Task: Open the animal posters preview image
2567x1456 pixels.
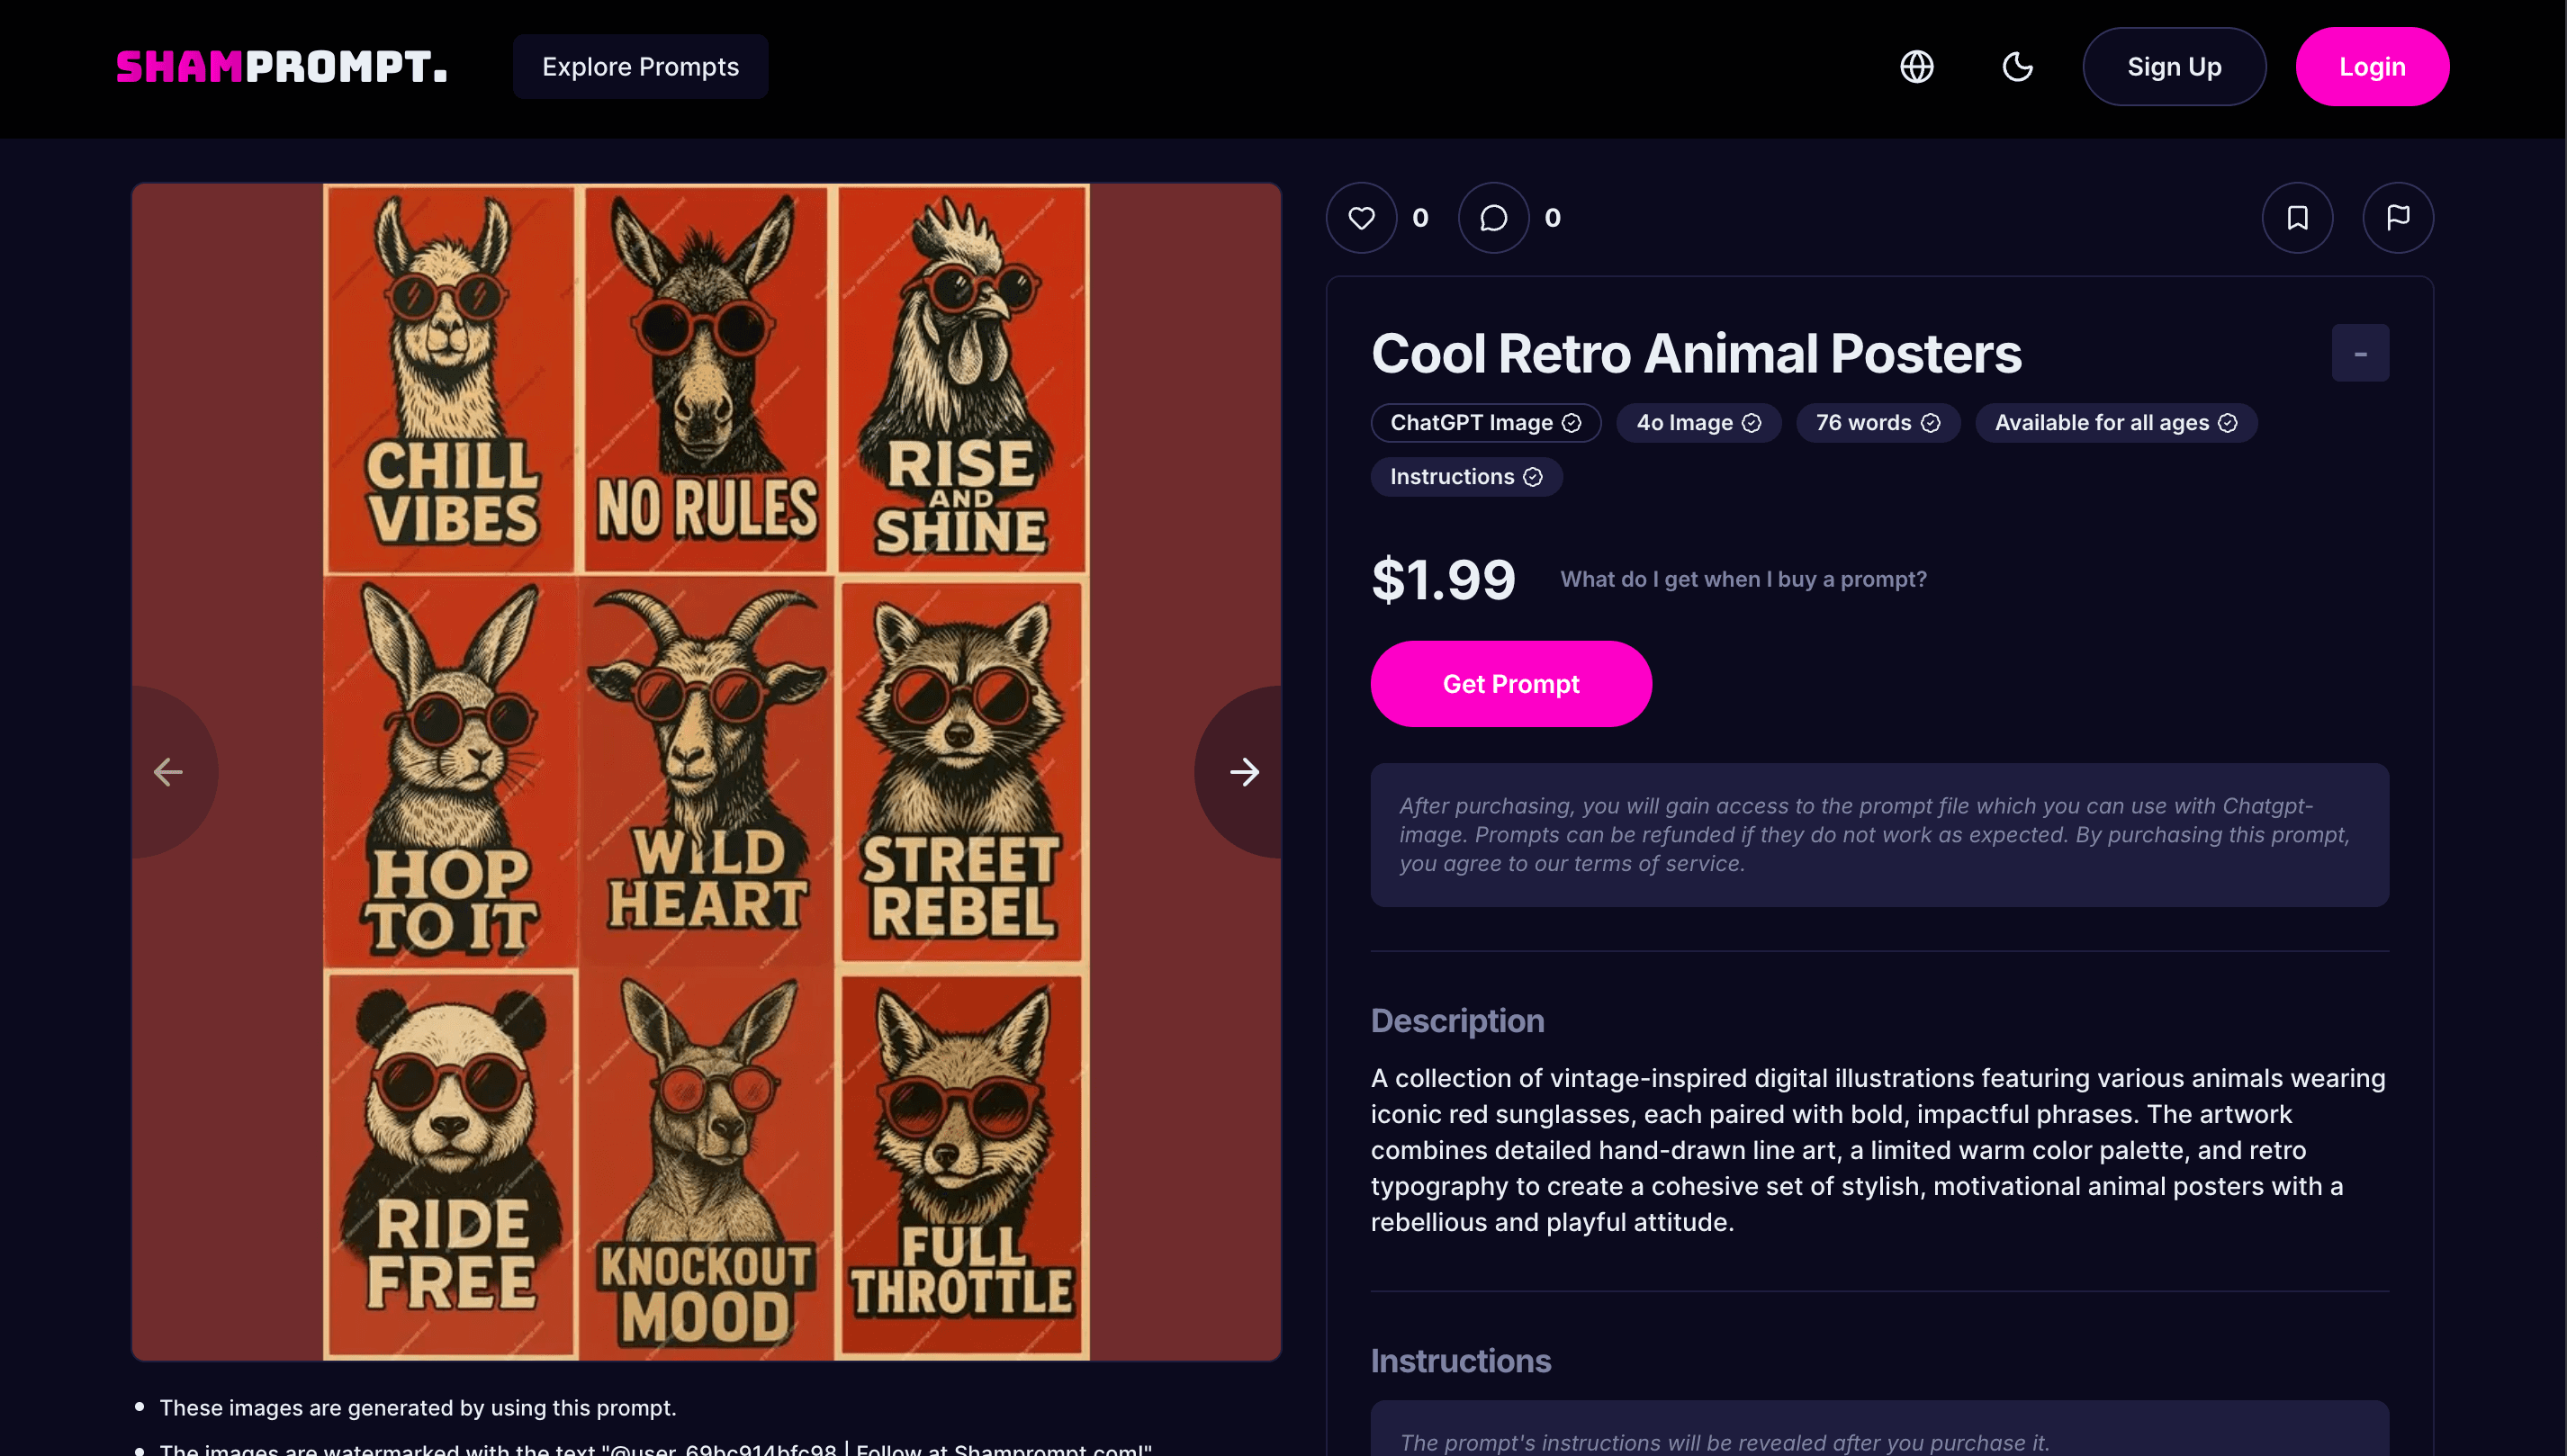Action: 706,772
